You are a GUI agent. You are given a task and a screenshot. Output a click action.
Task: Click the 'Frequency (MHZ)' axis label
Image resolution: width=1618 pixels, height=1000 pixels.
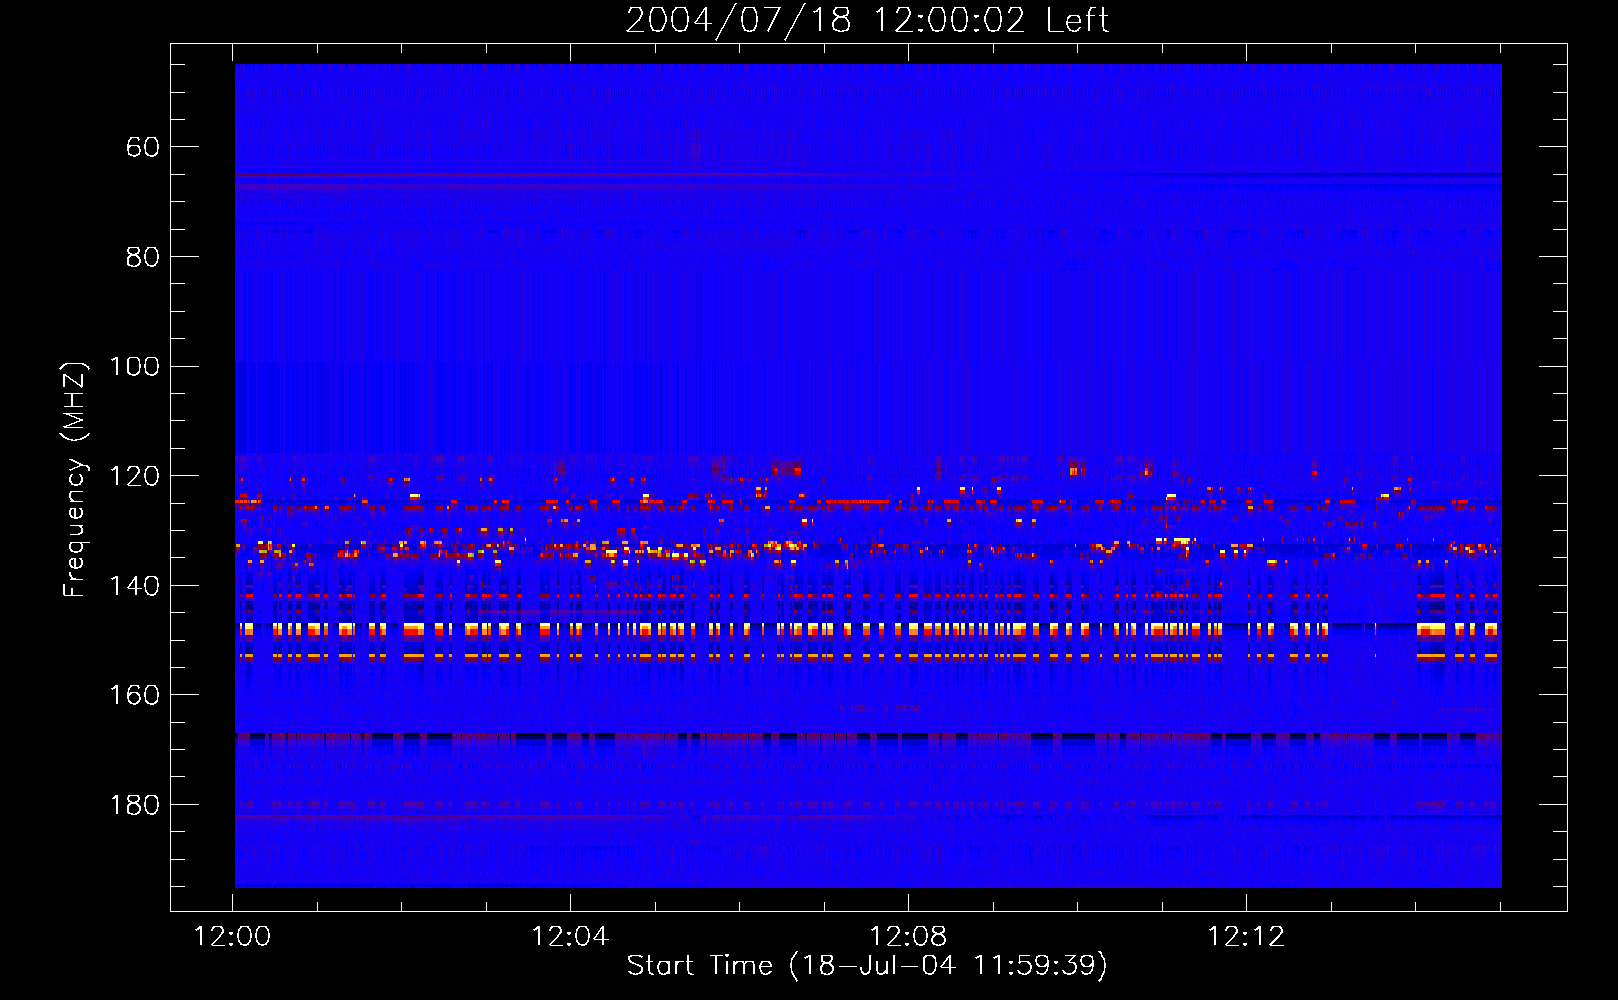(75, 479)
